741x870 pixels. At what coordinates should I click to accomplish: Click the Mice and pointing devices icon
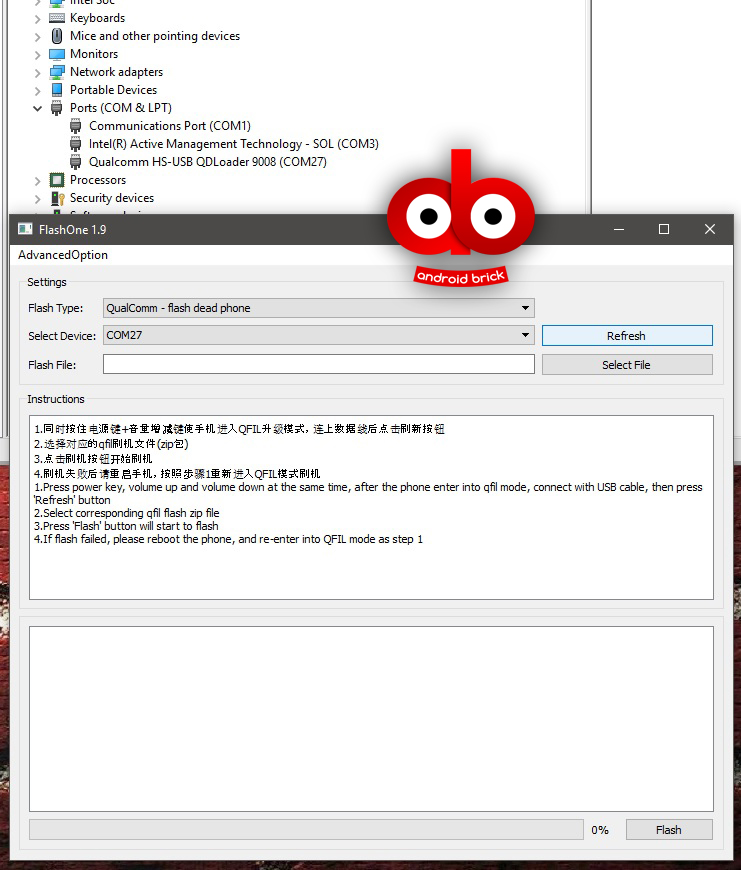(57, 36)
